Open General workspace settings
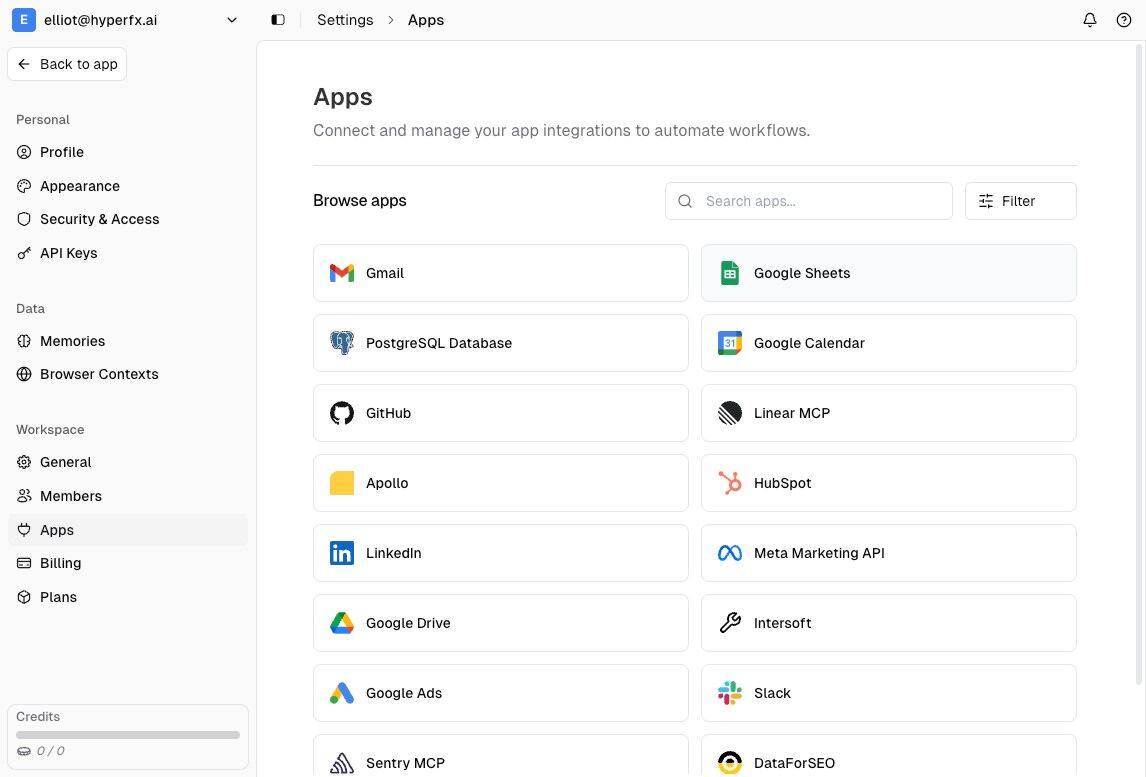The height and width of the screenshot is (777, 1146). pos(128,462)
